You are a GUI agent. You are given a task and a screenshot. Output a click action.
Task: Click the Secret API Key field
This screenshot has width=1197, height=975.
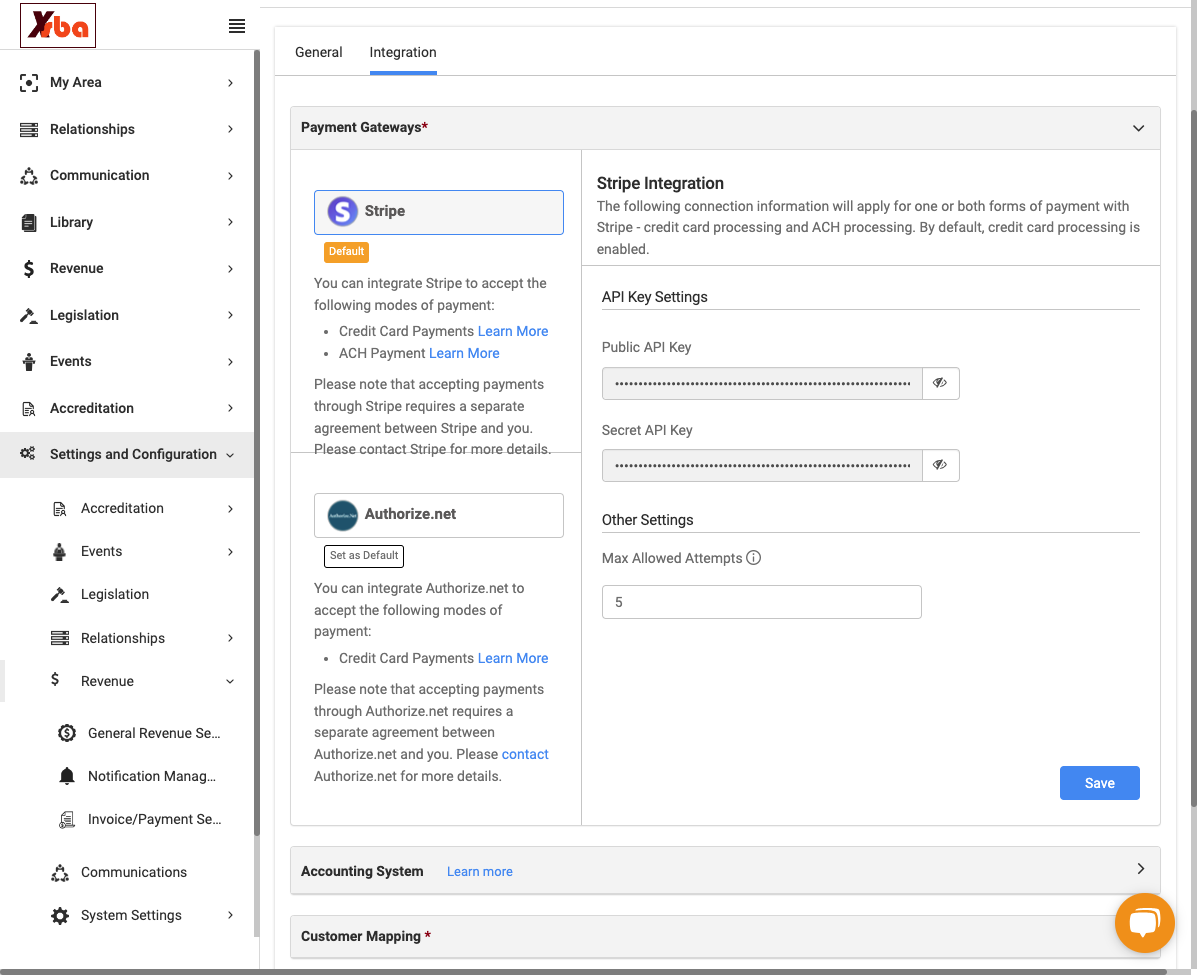[761, 465]
